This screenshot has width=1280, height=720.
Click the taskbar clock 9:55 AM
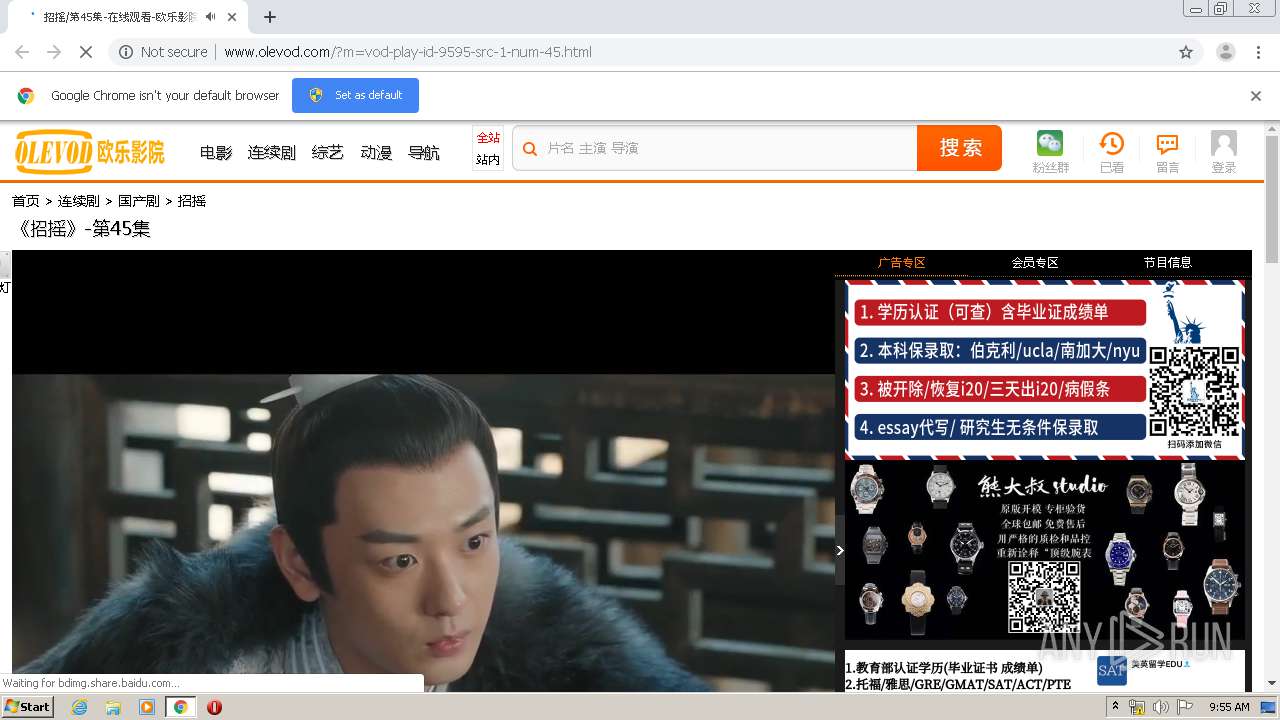1229,707
